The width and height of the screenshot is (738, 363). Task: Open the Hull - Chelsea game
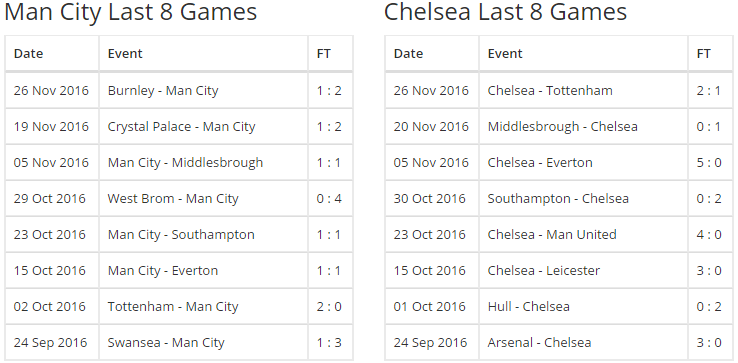tap(529, 307)
